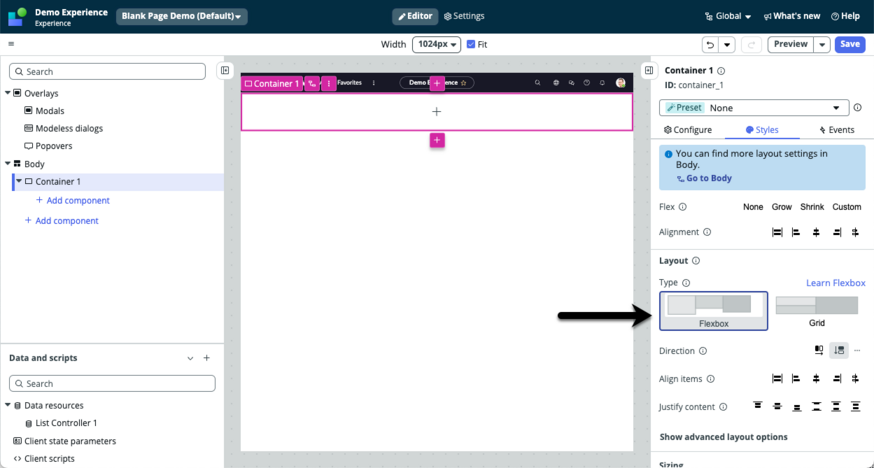
Task: Show info icon beside Justify content
Action: [x=724, y=407]
